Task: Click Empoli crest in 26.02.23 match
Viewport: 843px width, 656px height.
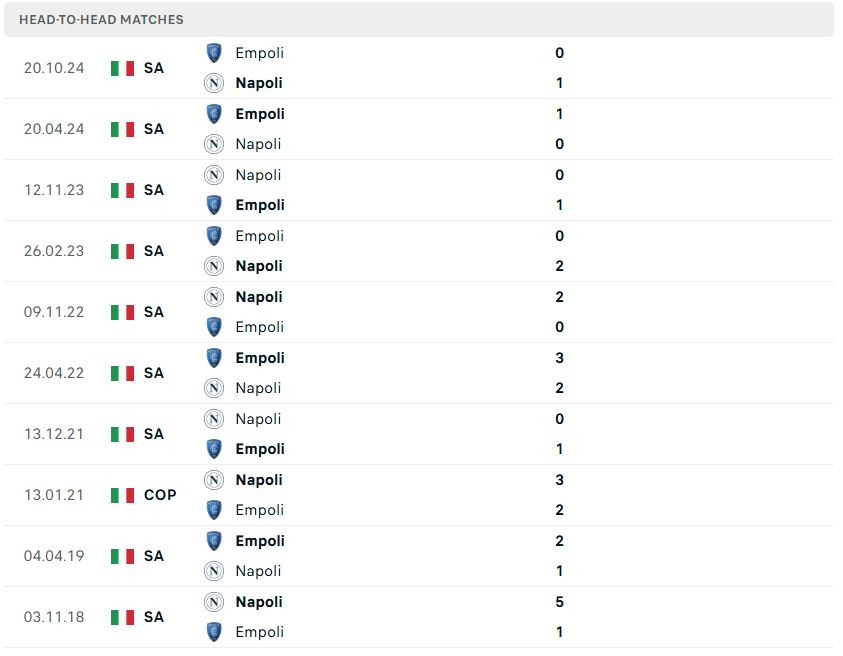Action: coord(214,236)
